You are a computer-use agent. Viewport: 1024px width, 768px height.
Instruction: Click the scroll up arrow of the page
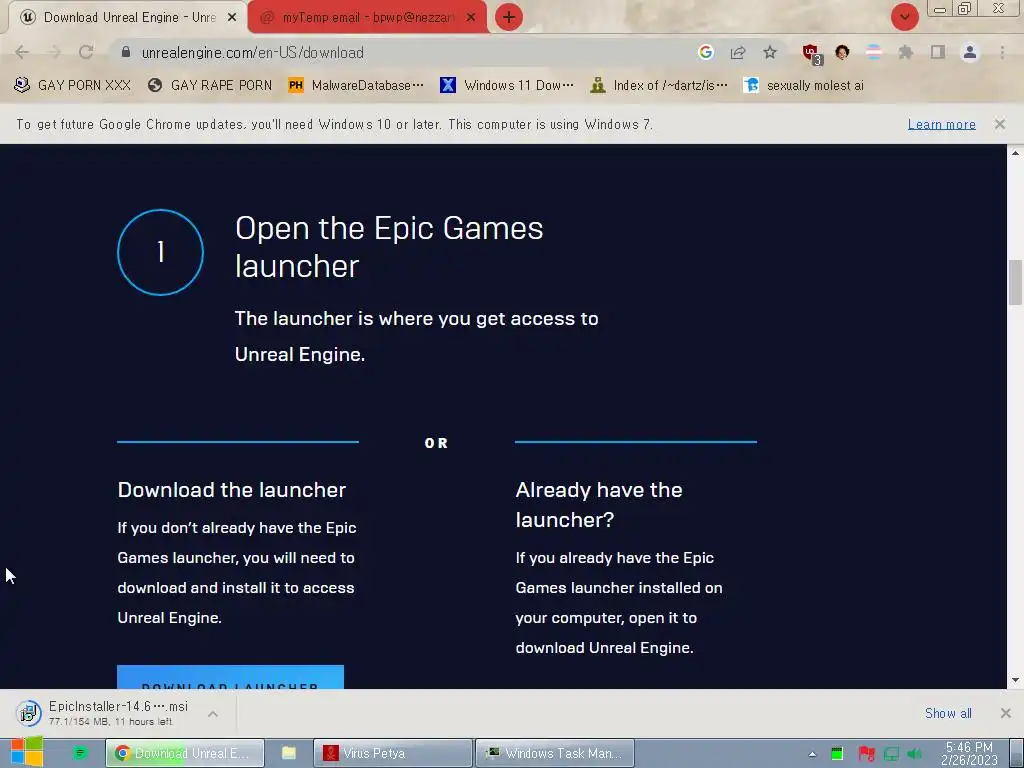click(1015, 153)
